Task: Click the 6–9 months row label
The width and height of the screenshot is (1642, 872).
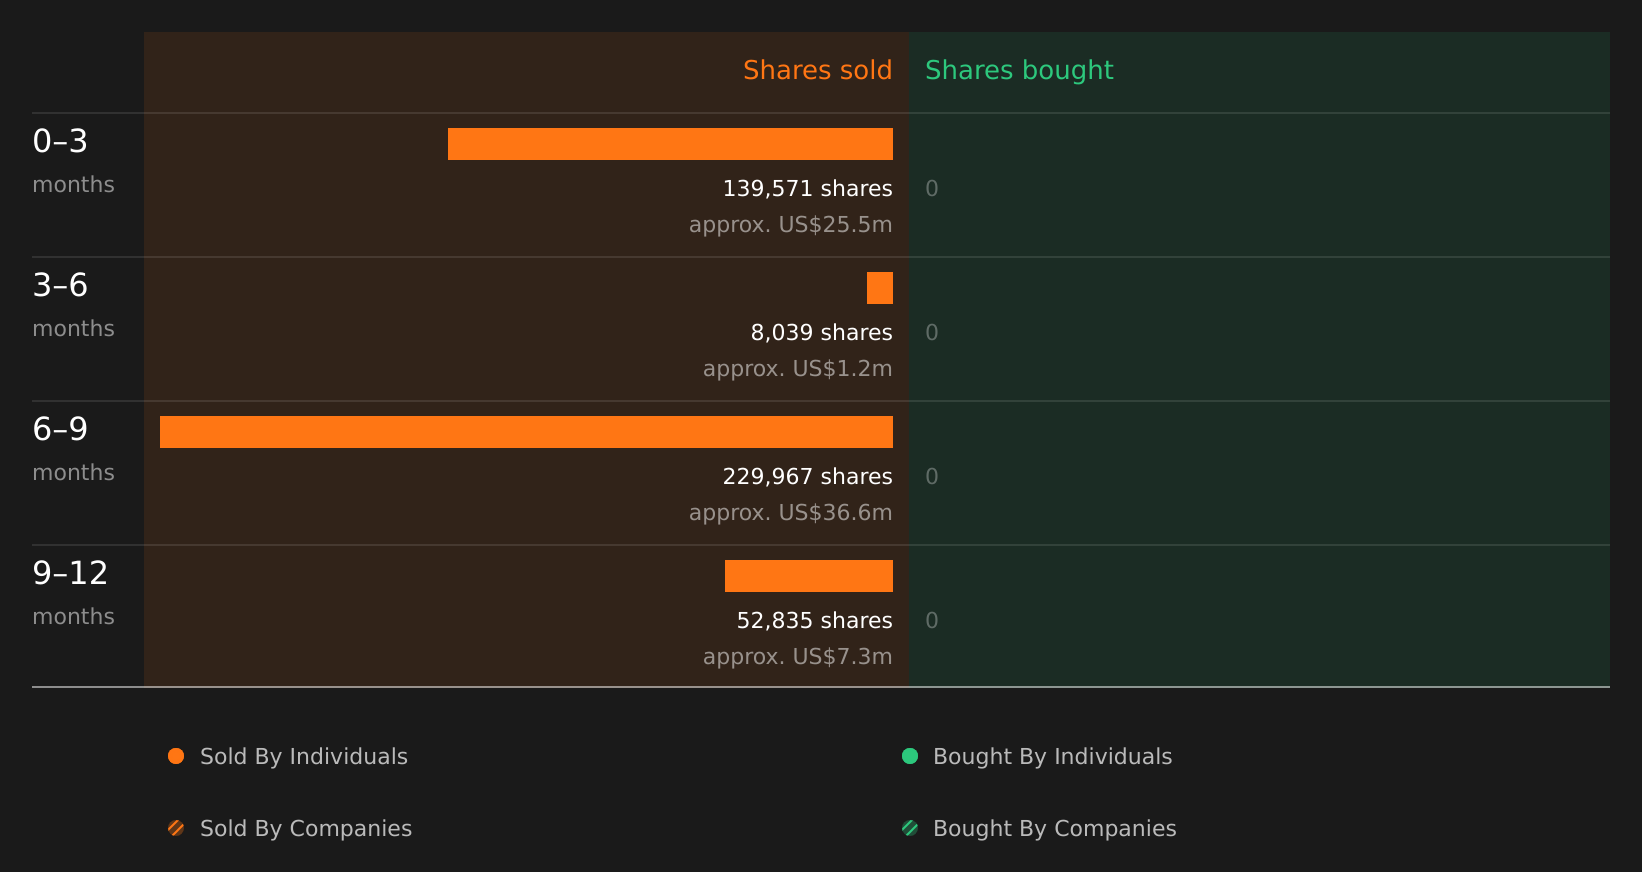Action: pyautogui.click(x=74, y=449)
